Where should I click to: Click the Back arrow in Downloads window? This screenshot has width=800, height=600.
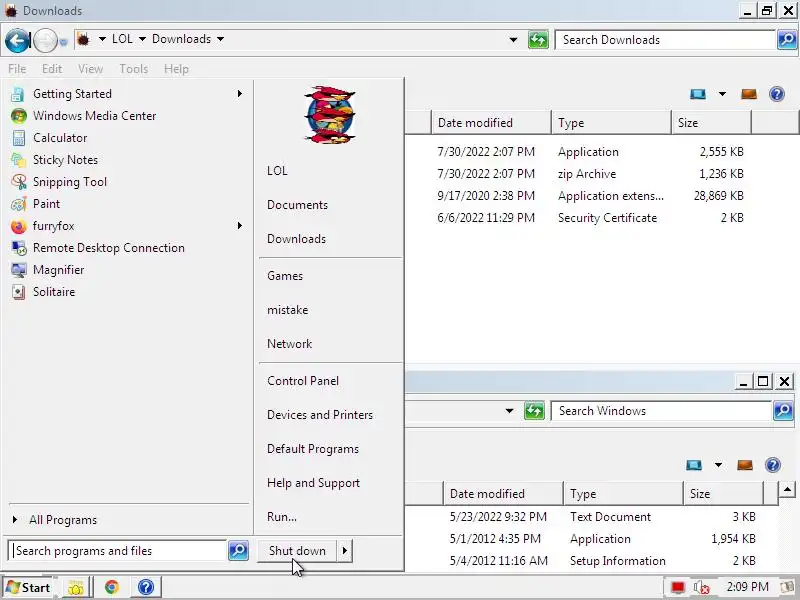pyautogui.click(x=17, y=40)
